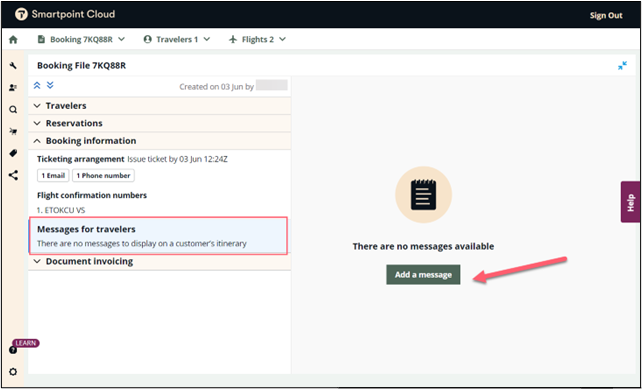The height and width of the screenshot is (389, 642).
Task: Click the share icon in sidebar
Action: click(x=13, y=176)
